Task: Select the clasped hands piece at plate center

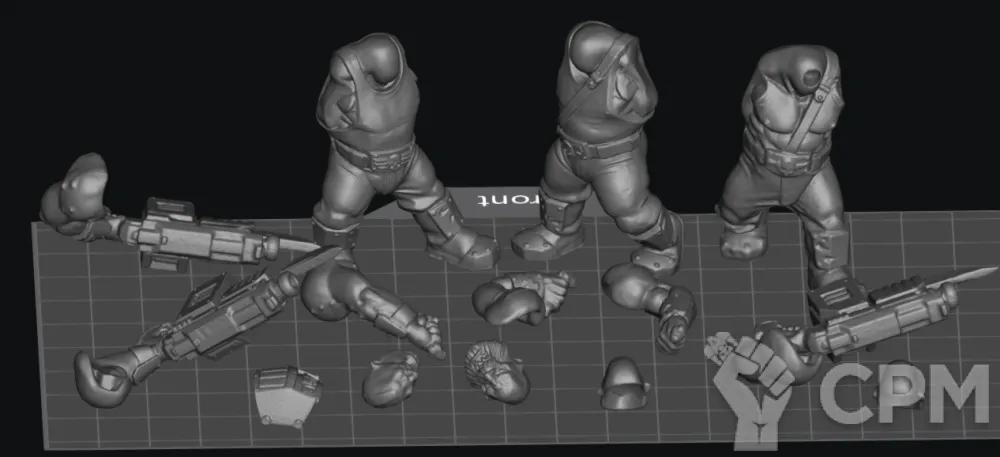Action: (x=520, y=297)
